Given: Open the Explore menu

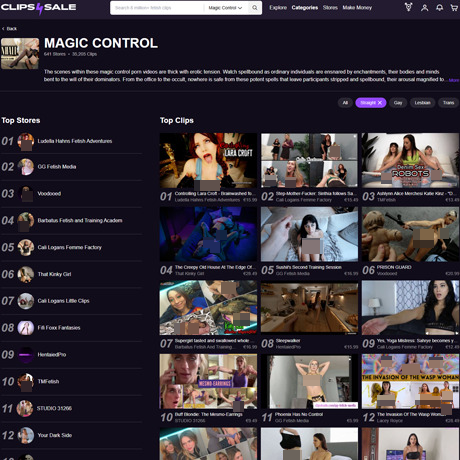Looking at the screenshot, I should click(x=278, y=7).
